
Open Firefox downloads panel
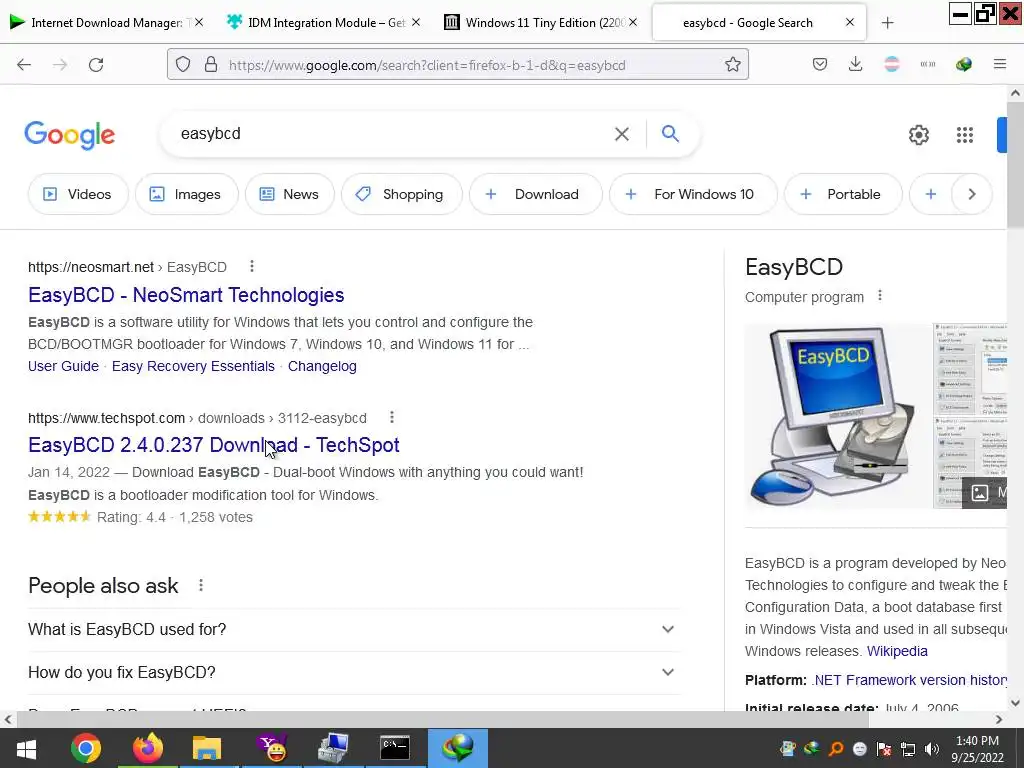coord(856,64)
